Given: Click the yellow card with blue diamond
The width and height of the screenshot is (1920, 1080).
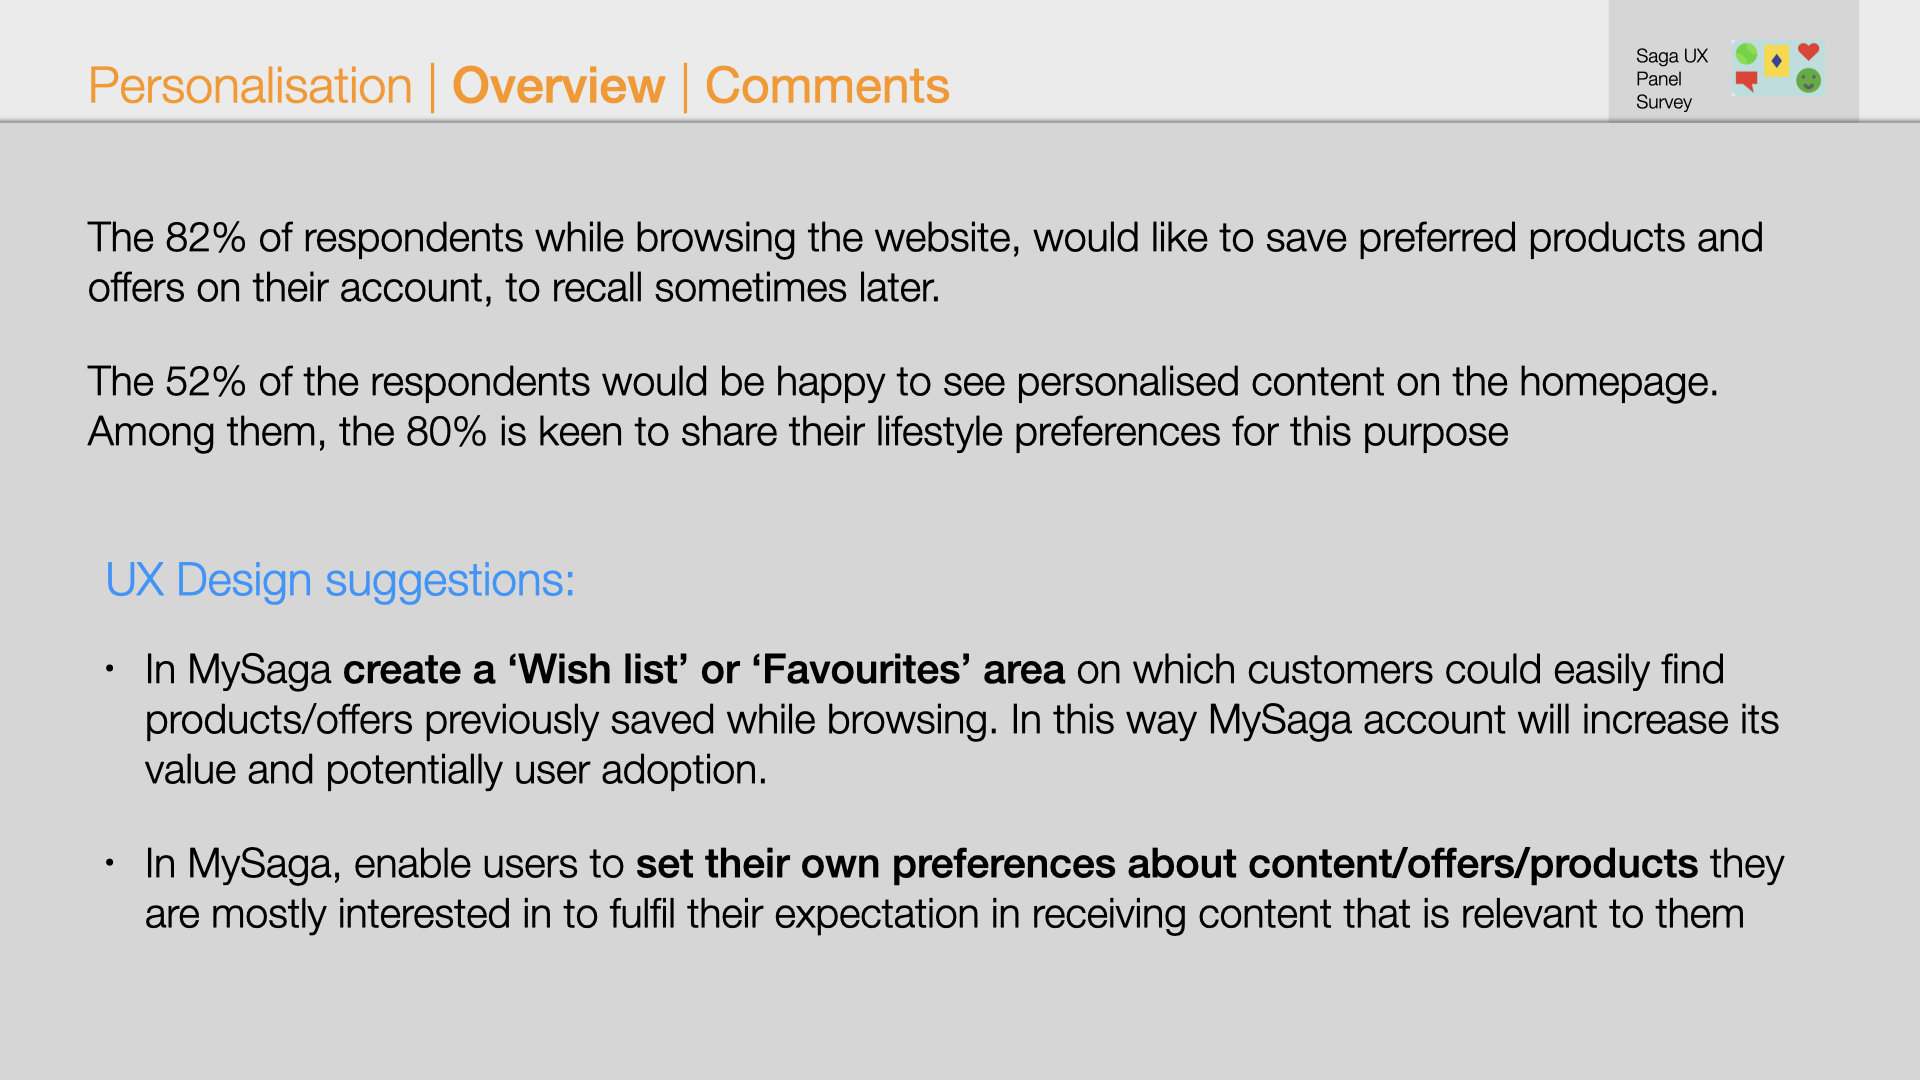Looking at the screenshot, I should [x=1776, y=60].
